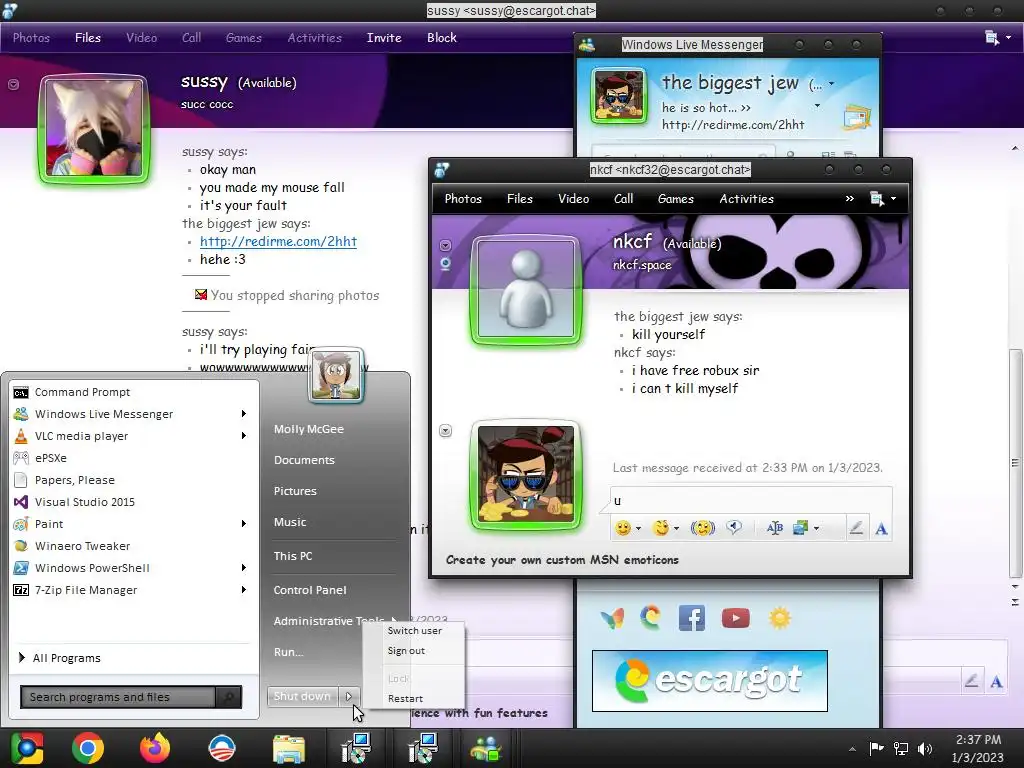Screen dimensions: 1024x768
Task: Click the escargot swirl icon beside the butterfly
Action: click(x=650, y=618)
